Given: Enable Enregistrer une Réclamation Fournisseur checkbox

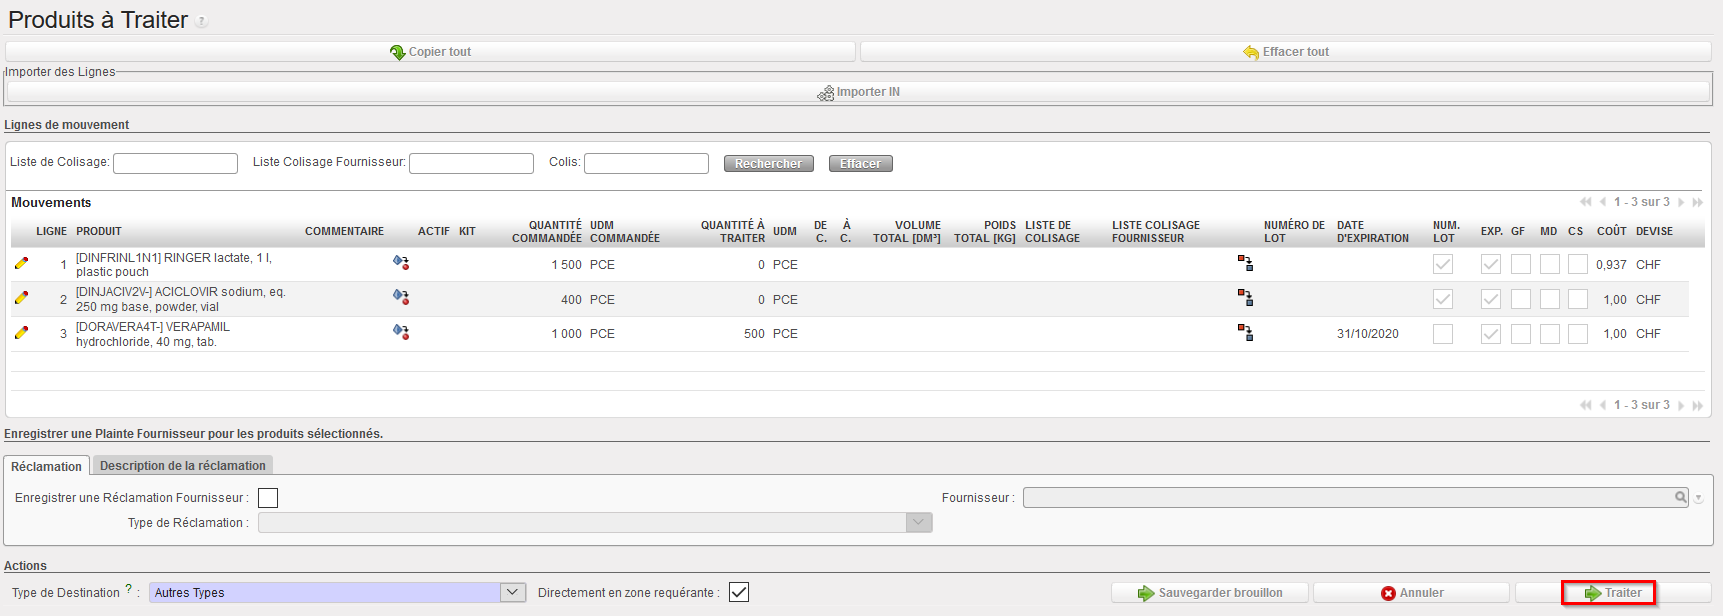Looking at the screenshot, I should click(x=268, y=498).
